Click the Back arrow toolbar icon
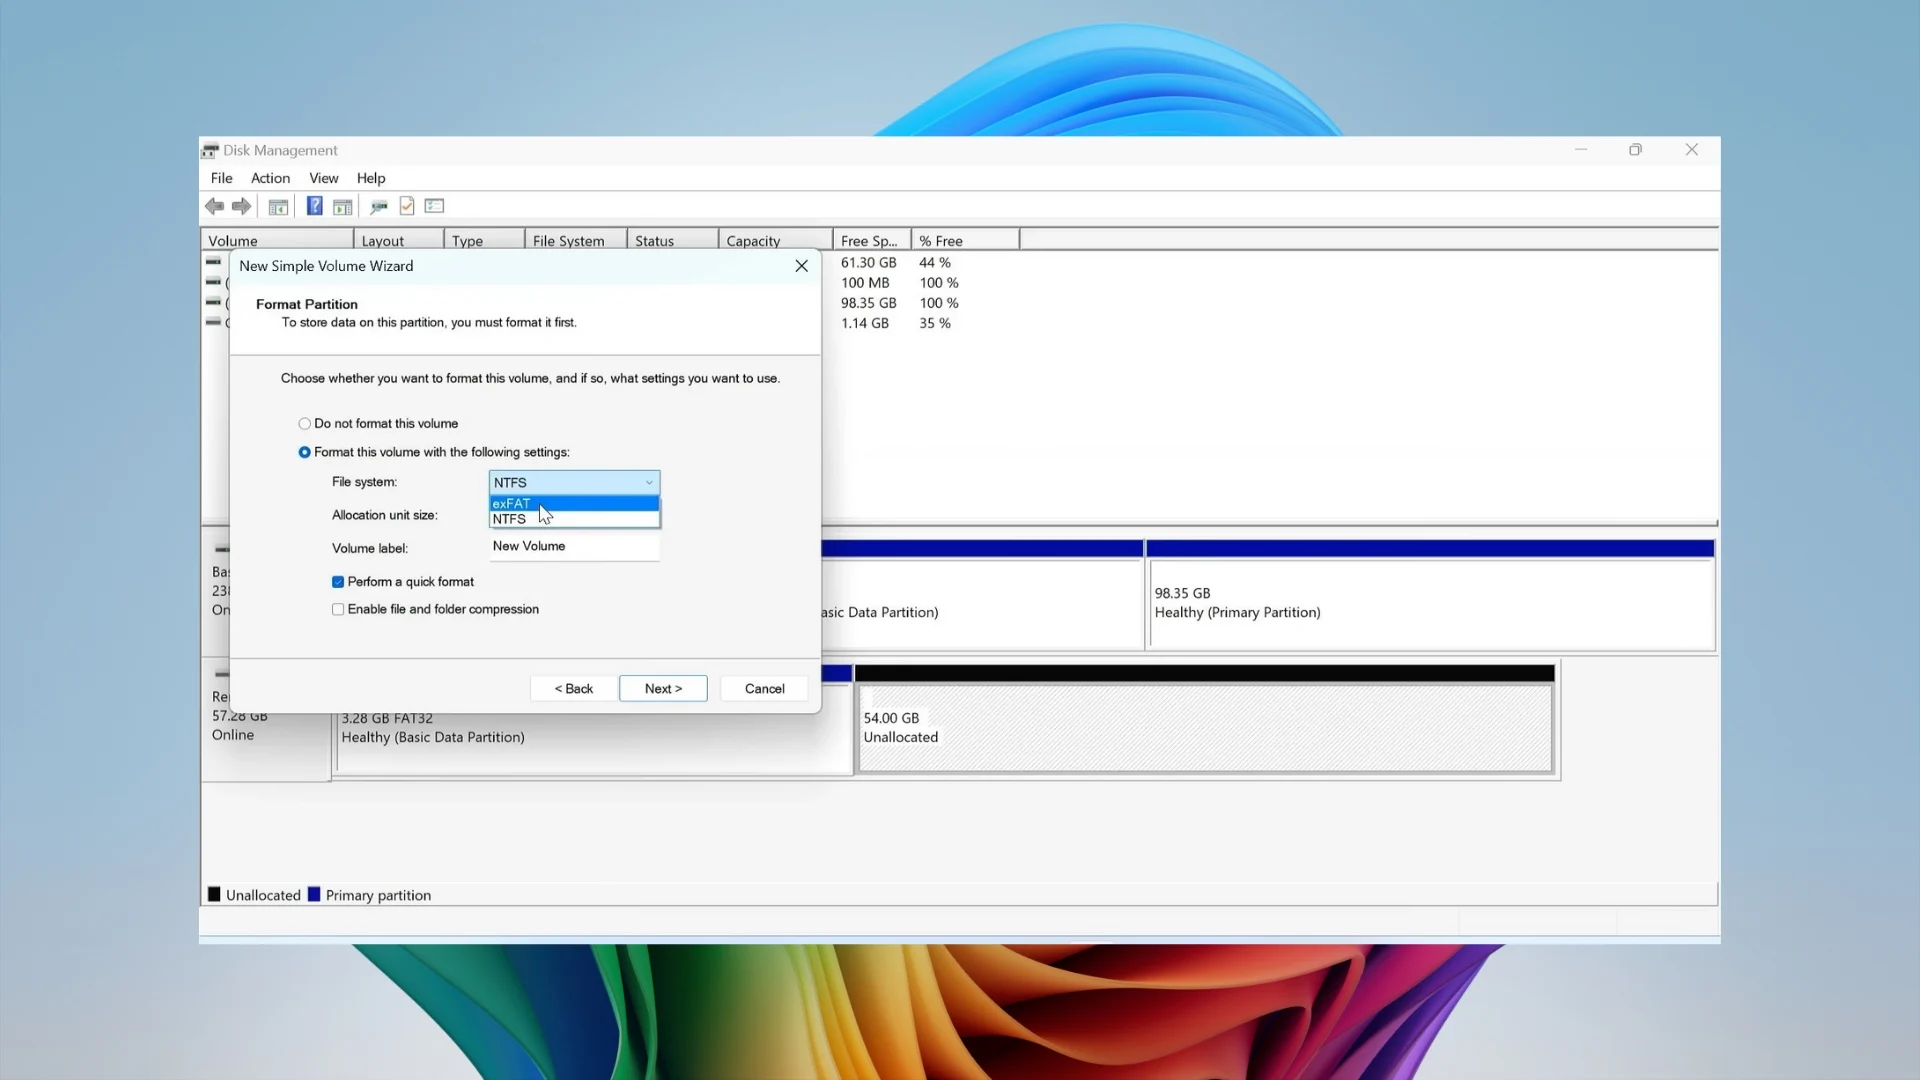This screenshot has width=1920, height=1080. pyautogui.click(x=214, y=206)
